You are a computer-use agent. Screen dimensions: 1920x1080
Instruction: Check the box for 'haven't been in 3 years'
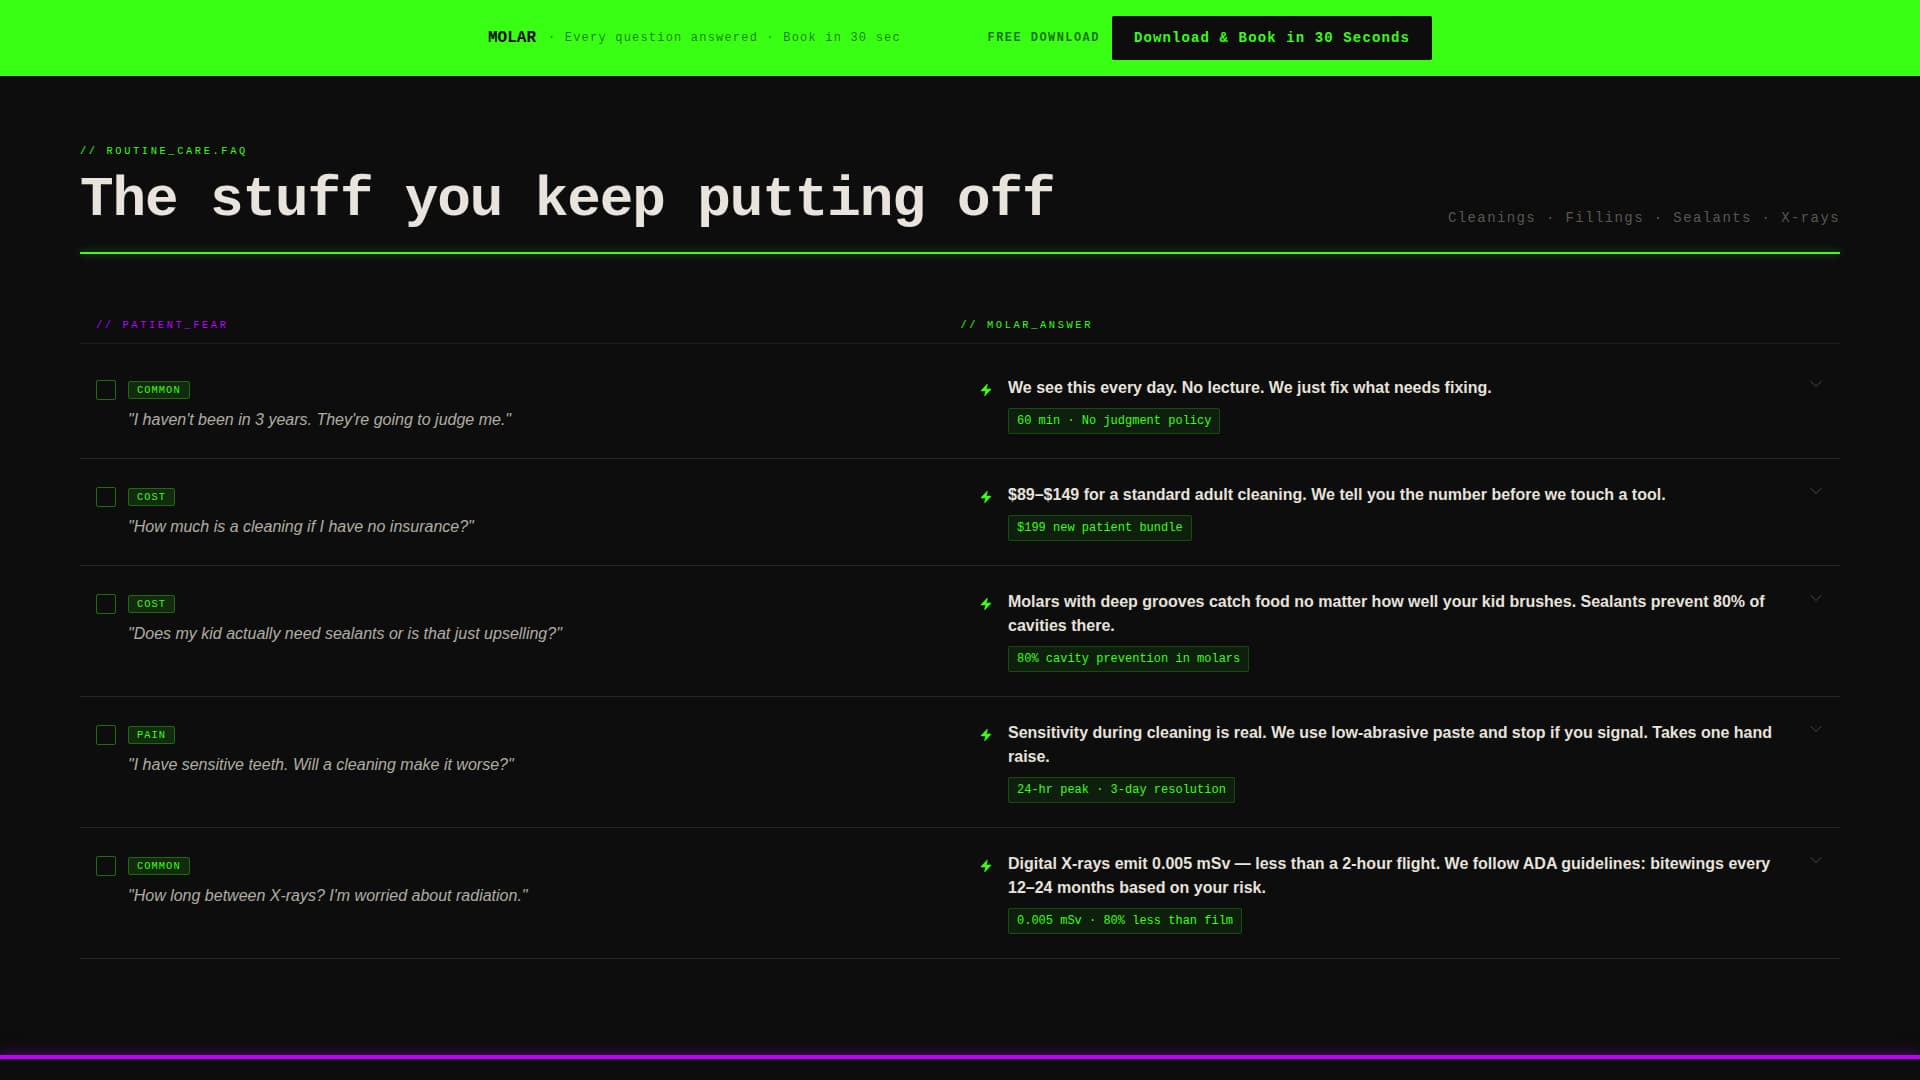106,390
